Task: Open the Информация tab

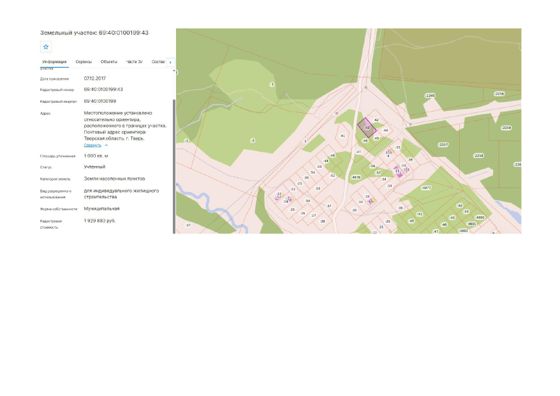Action: [x=54, y=62]
